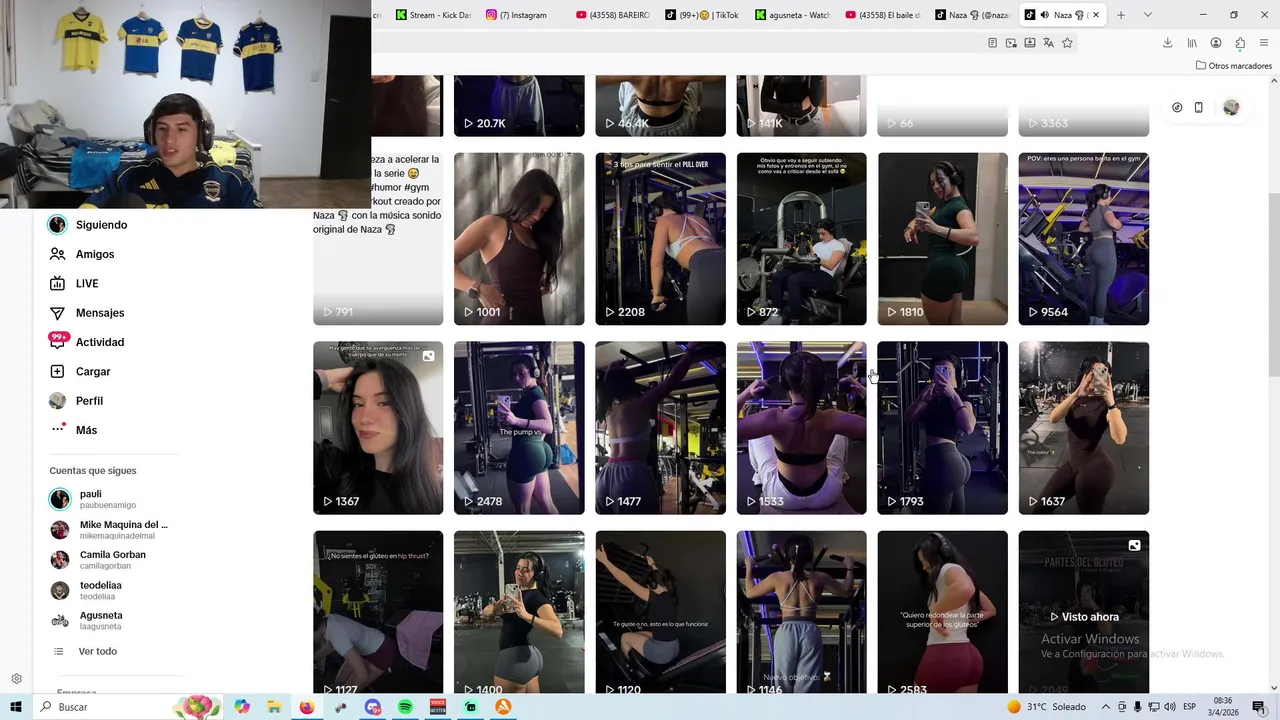Click the TikTok coin icon beside the phone icon
Screen dimensions: 1280x720
coord(1177,107)
